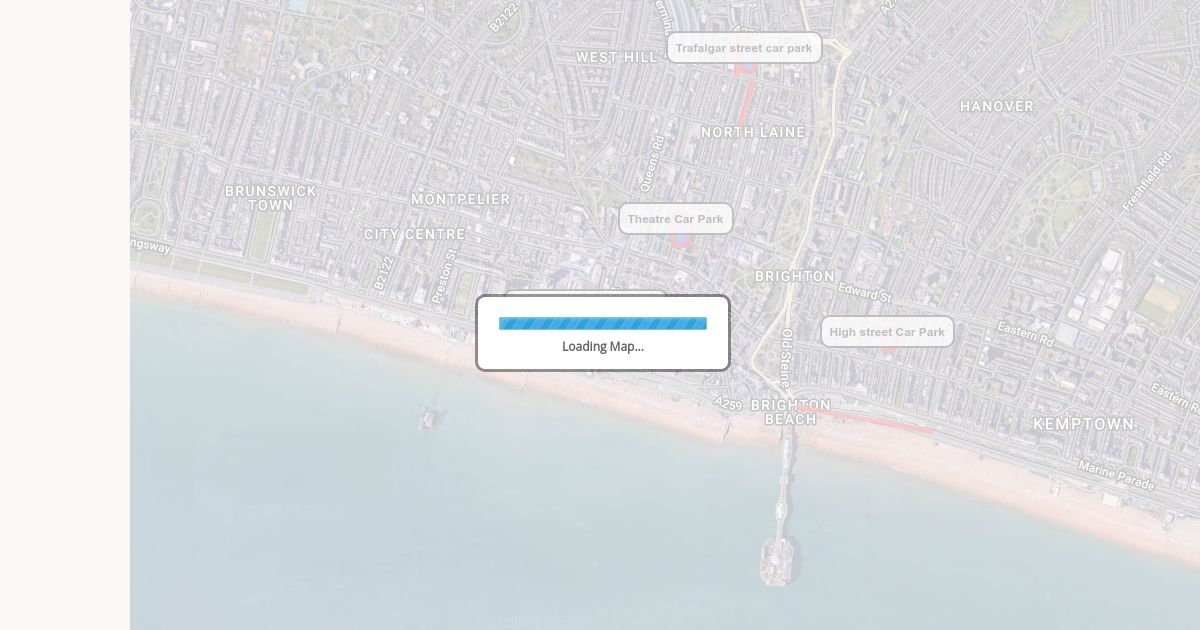The width and height of the screenshot is (1200, 630).
Task: Click the Marine Parade road label
Action: pos(1116,476)
